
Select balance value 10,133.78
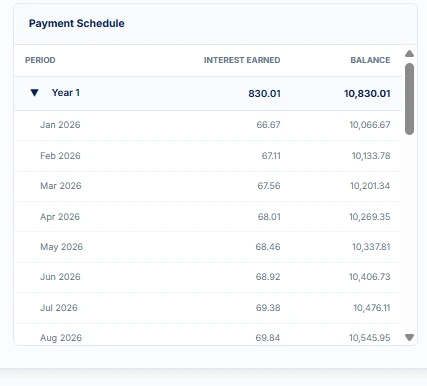click(371, 156)
